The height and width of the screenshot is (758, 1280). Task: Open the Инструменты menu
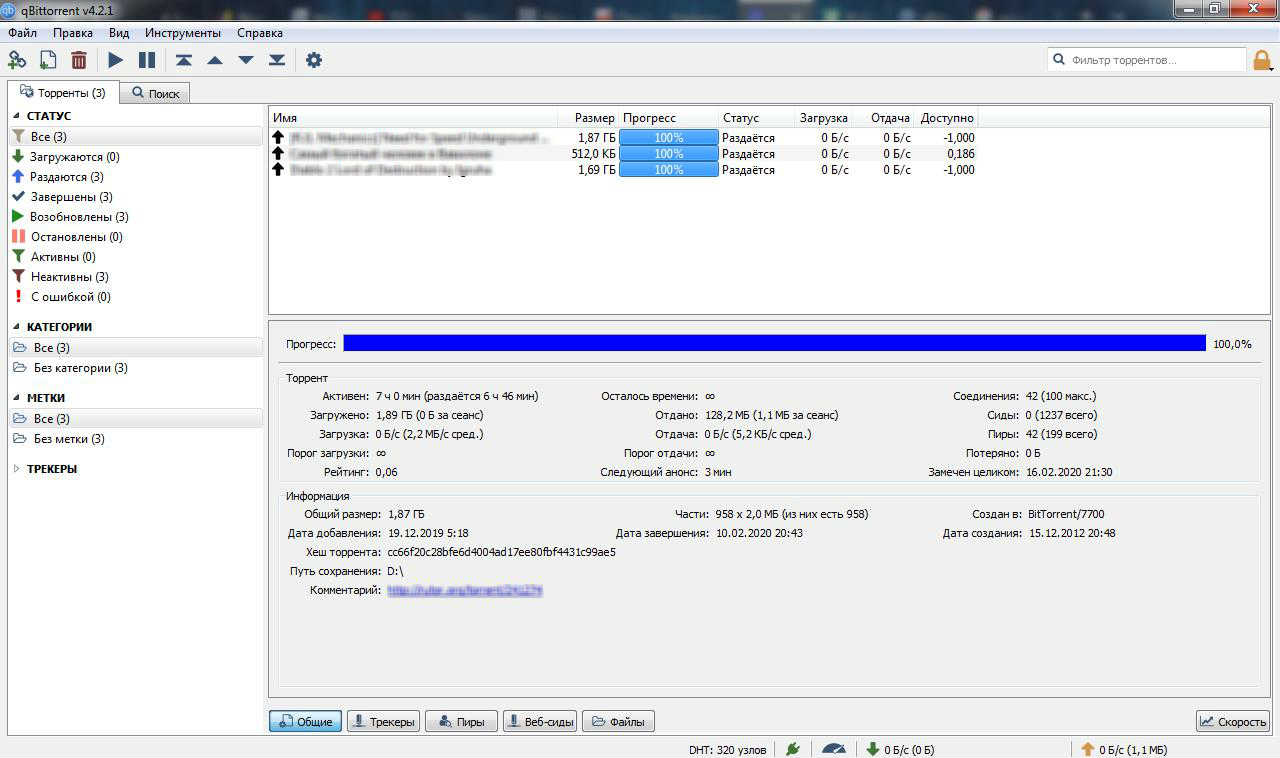tap(183, 32)
